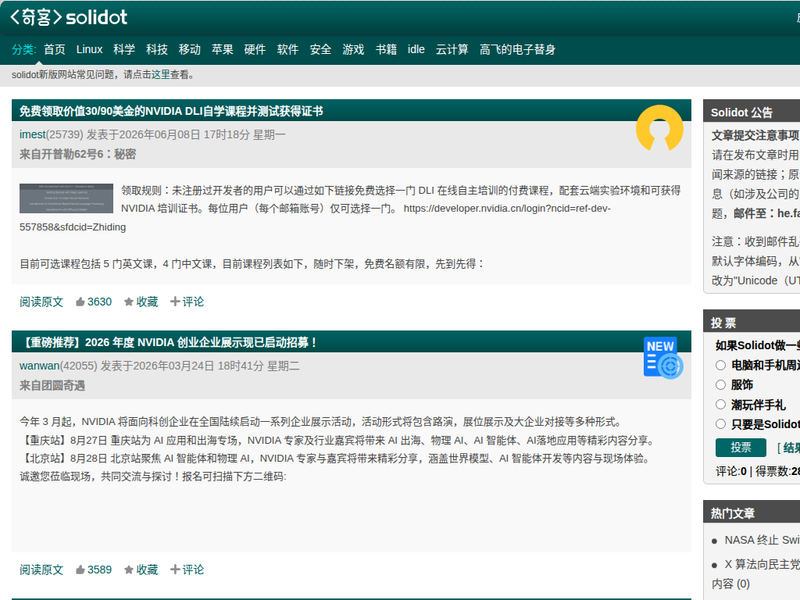Open article title 免费领取NVIDIA DLI自学课程
Image resolution: width=800 pixels, height=600 pixels.
[x=171, y=111]
